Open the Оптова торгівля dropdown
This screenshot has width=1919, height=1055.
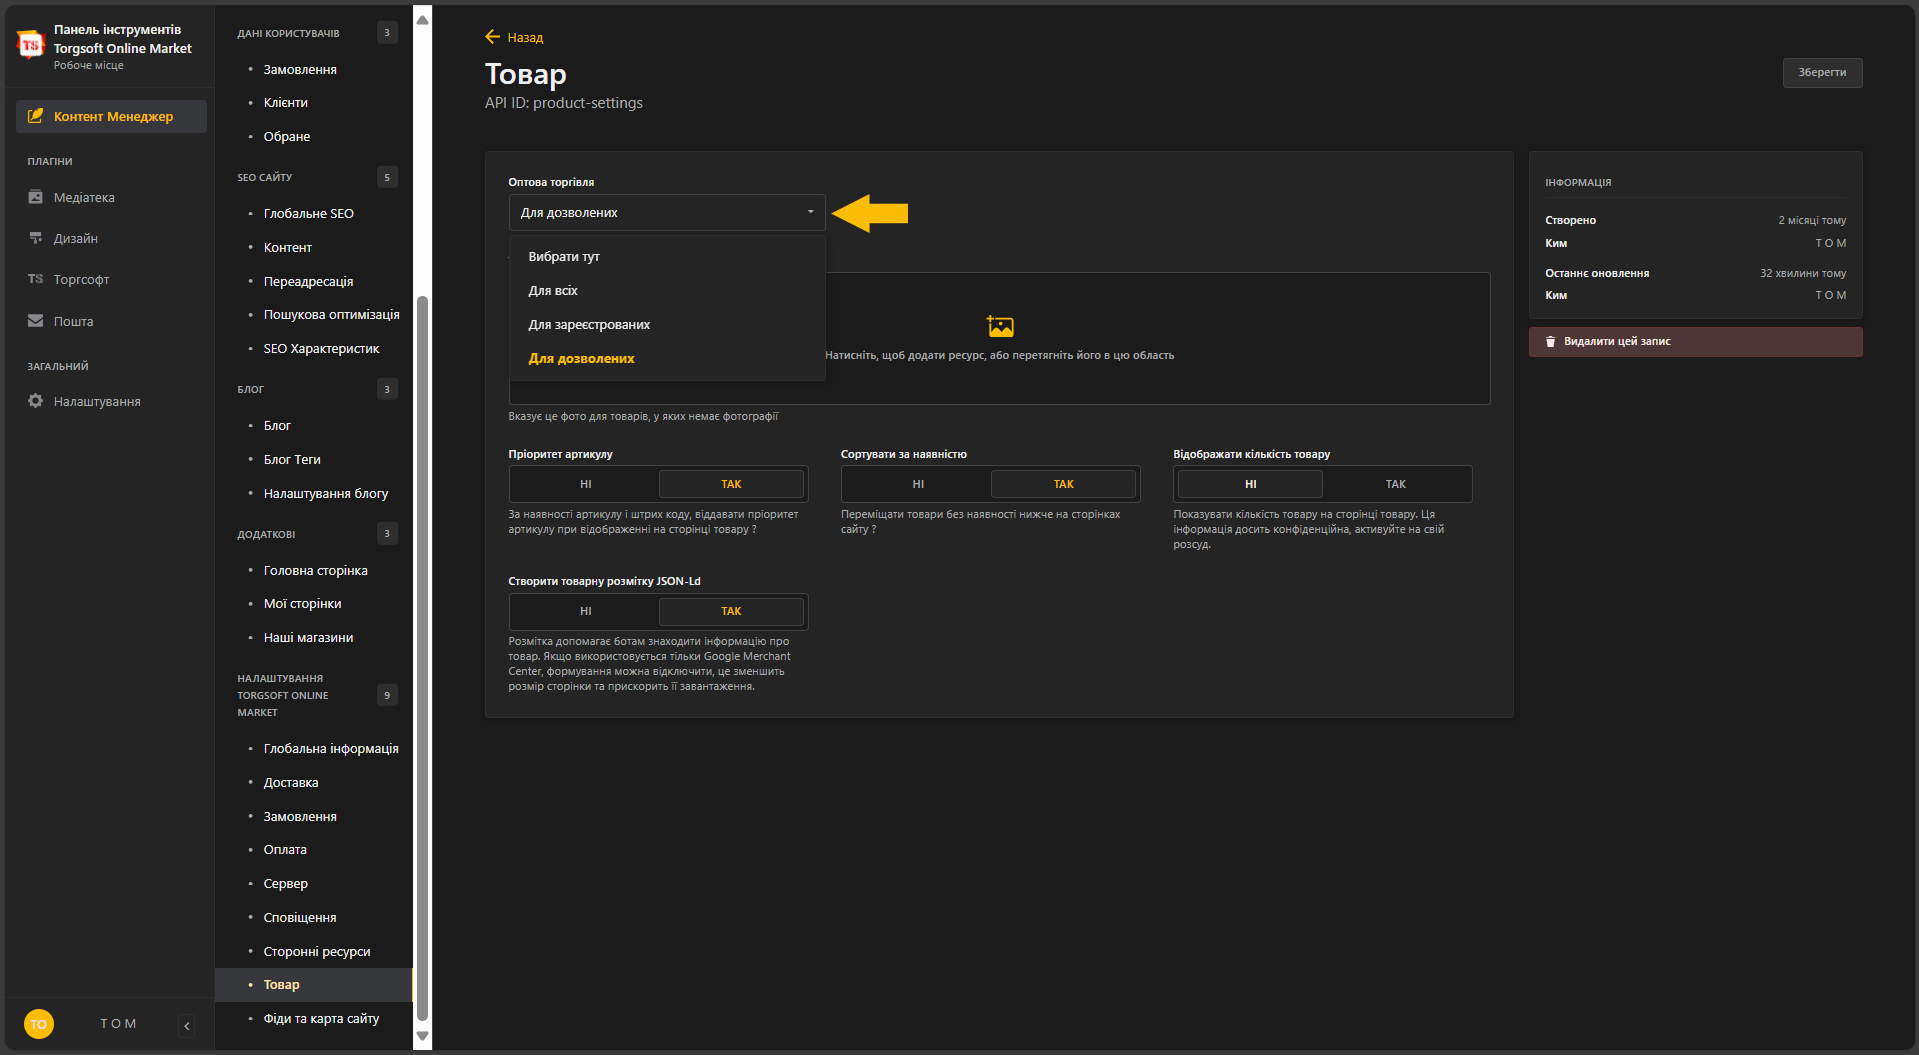(x=667, y=213)
